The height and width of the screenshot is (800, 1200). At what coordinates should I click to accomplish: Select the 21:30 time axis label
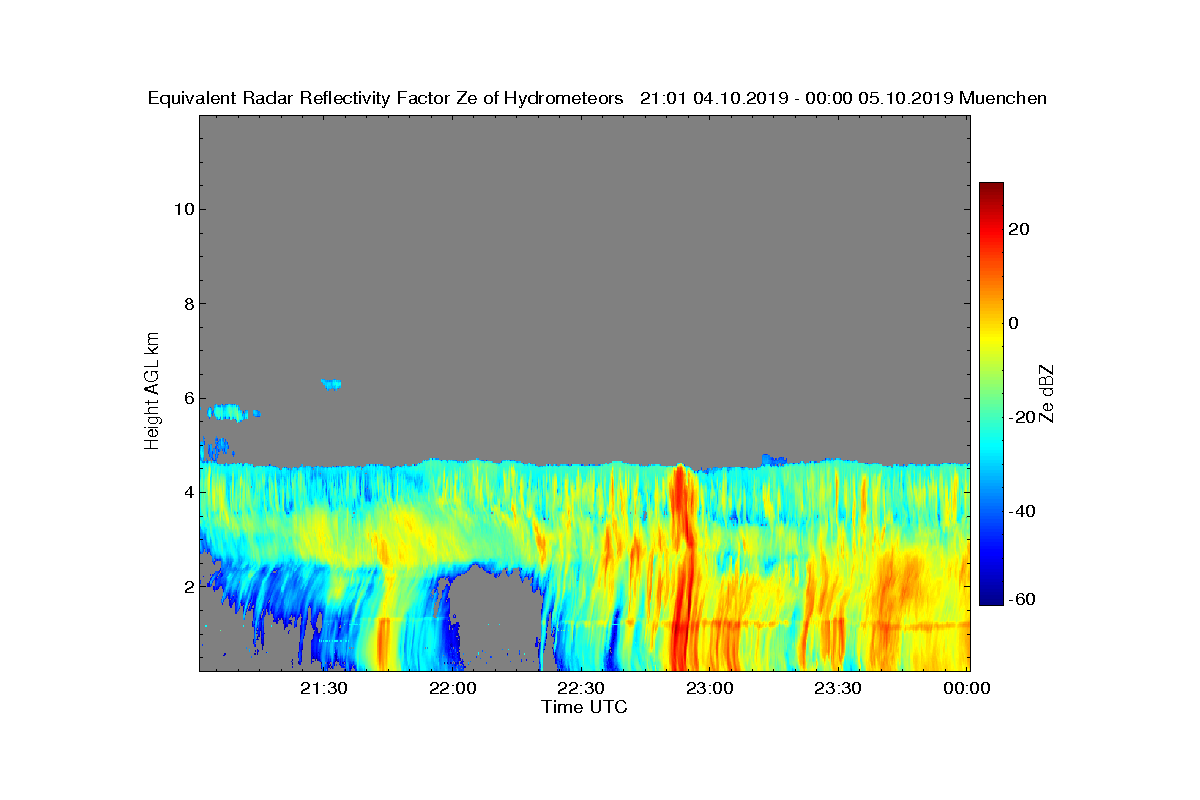(x=324, y=689)
